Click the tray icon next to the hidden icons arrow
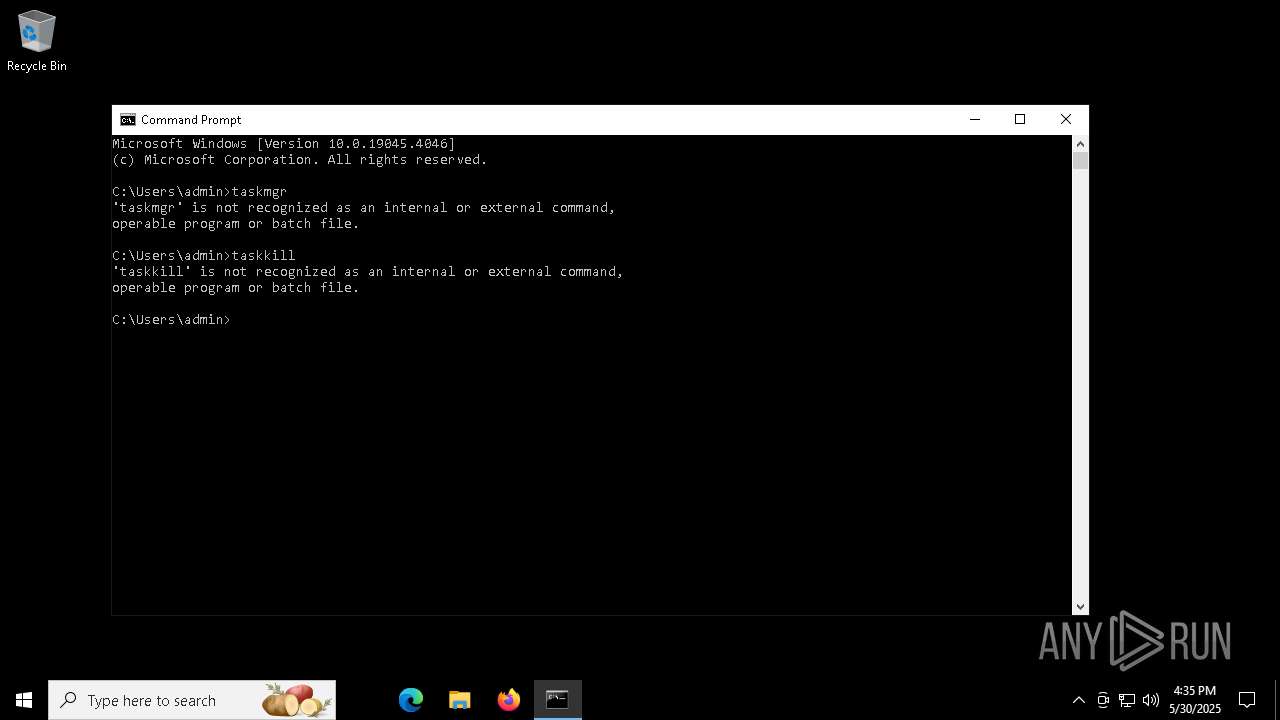This screenshot has width=1280, height=720. point(1103,700)
